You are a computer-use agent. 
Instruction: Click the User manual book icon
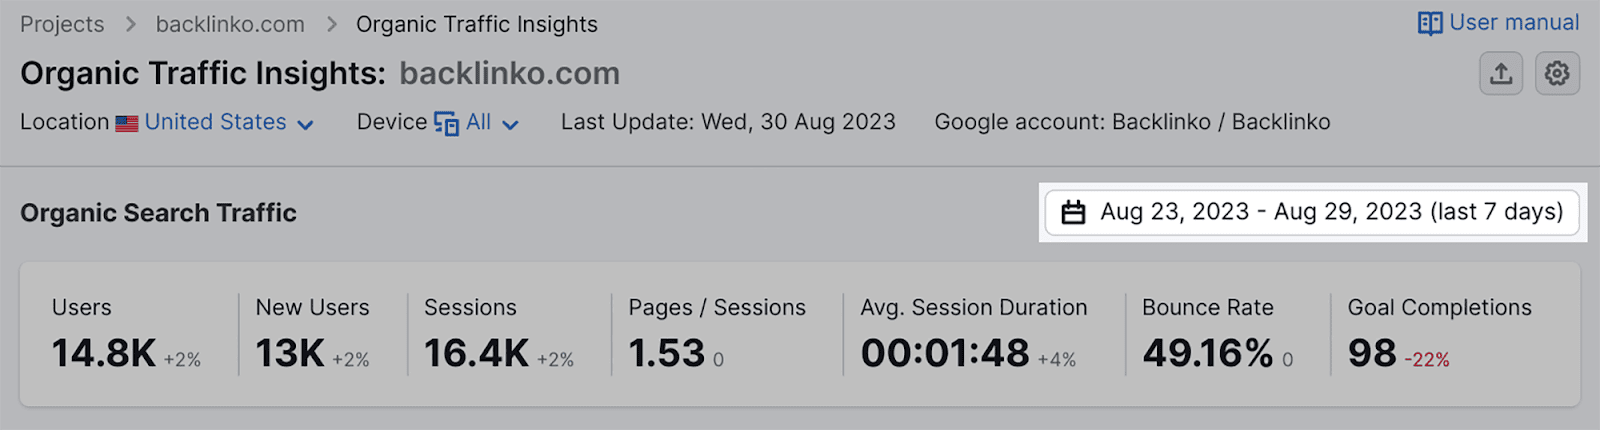point(1430,23)
